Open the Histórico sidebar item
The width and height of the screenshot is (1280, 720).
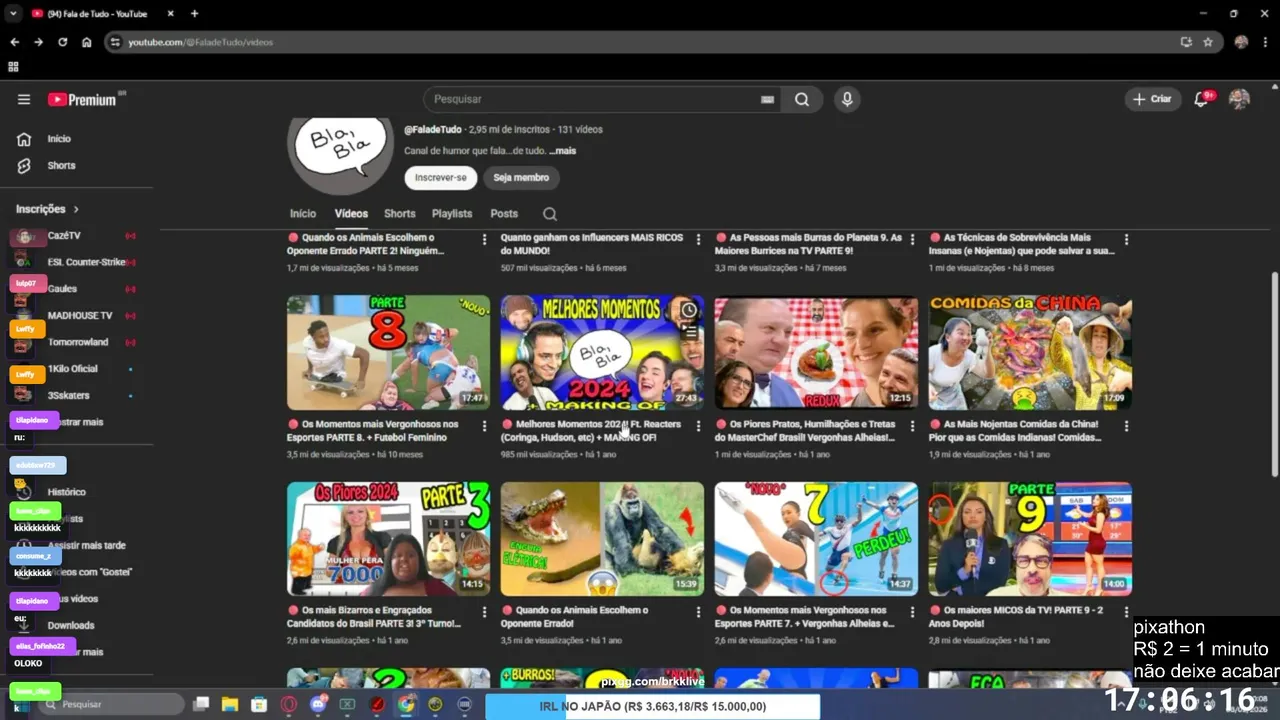point(67,492)
